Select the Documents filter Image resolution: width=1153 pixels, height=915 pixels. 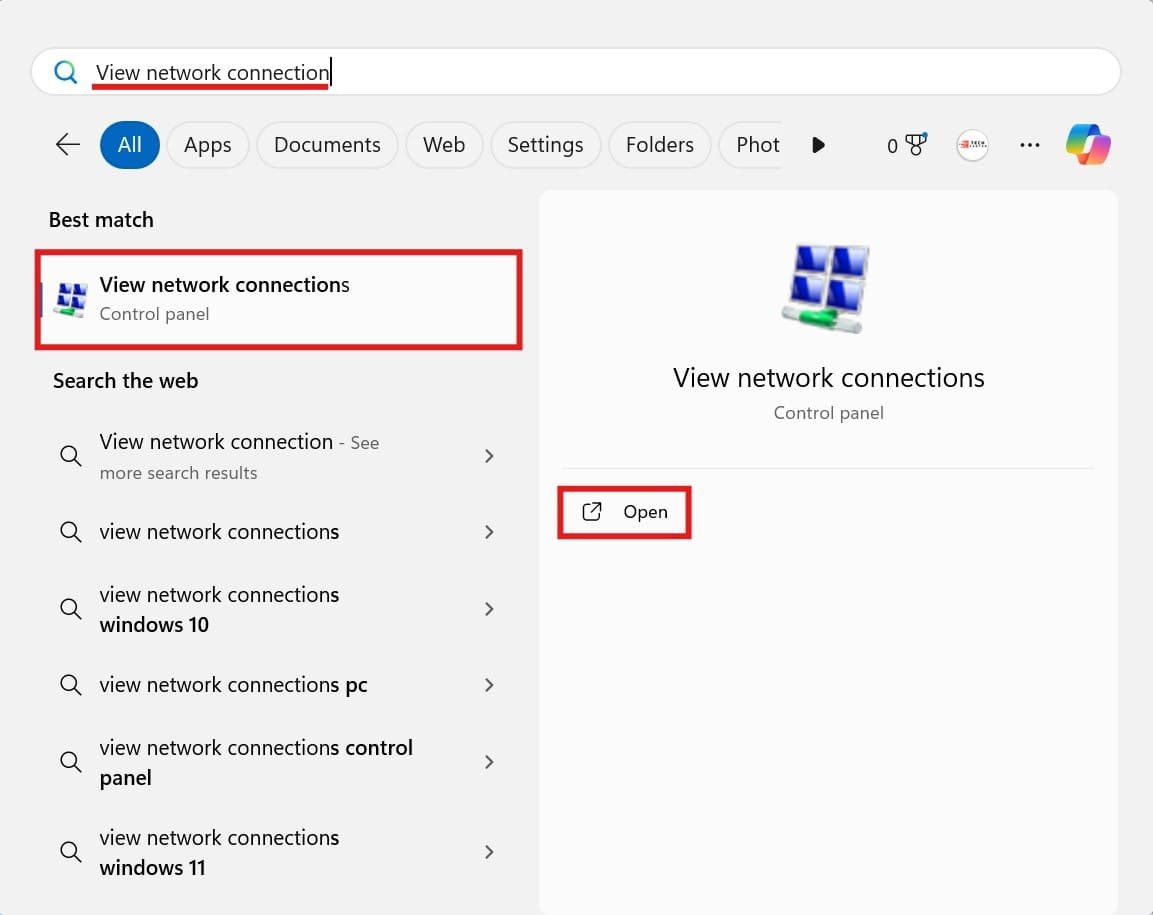327,144
